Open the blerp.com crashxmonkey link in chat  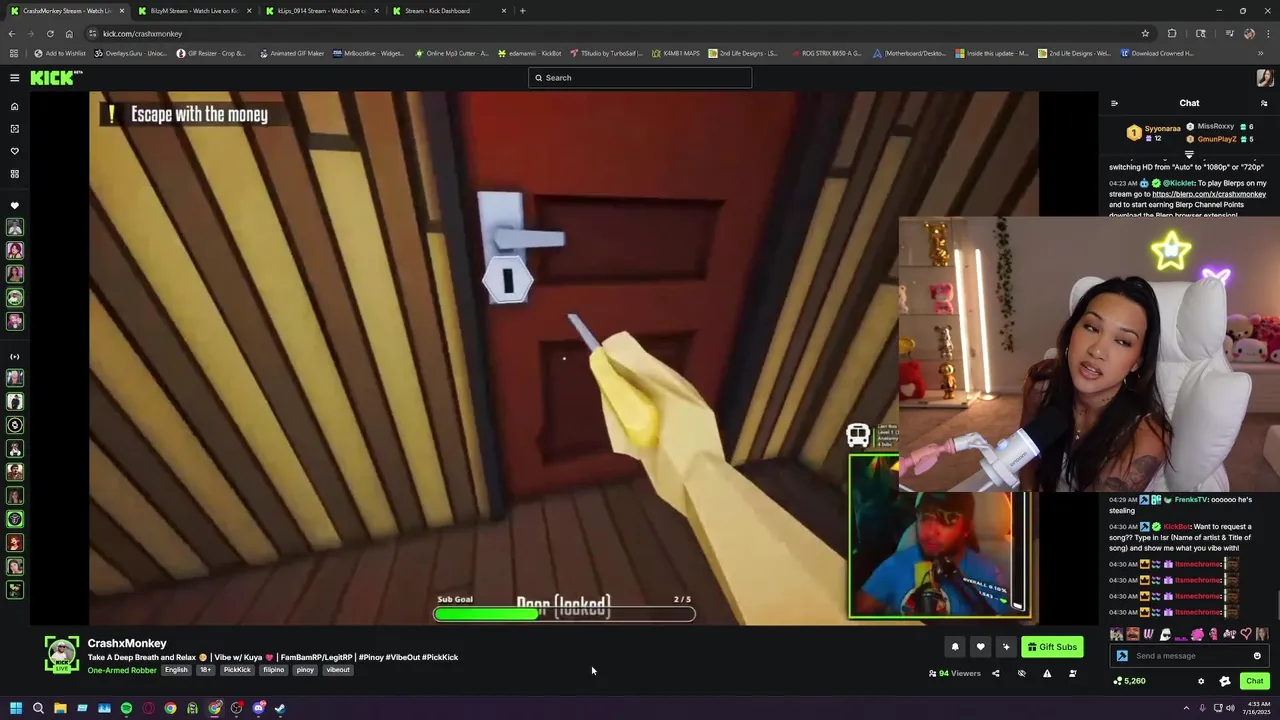click(x=1209, y=194)
